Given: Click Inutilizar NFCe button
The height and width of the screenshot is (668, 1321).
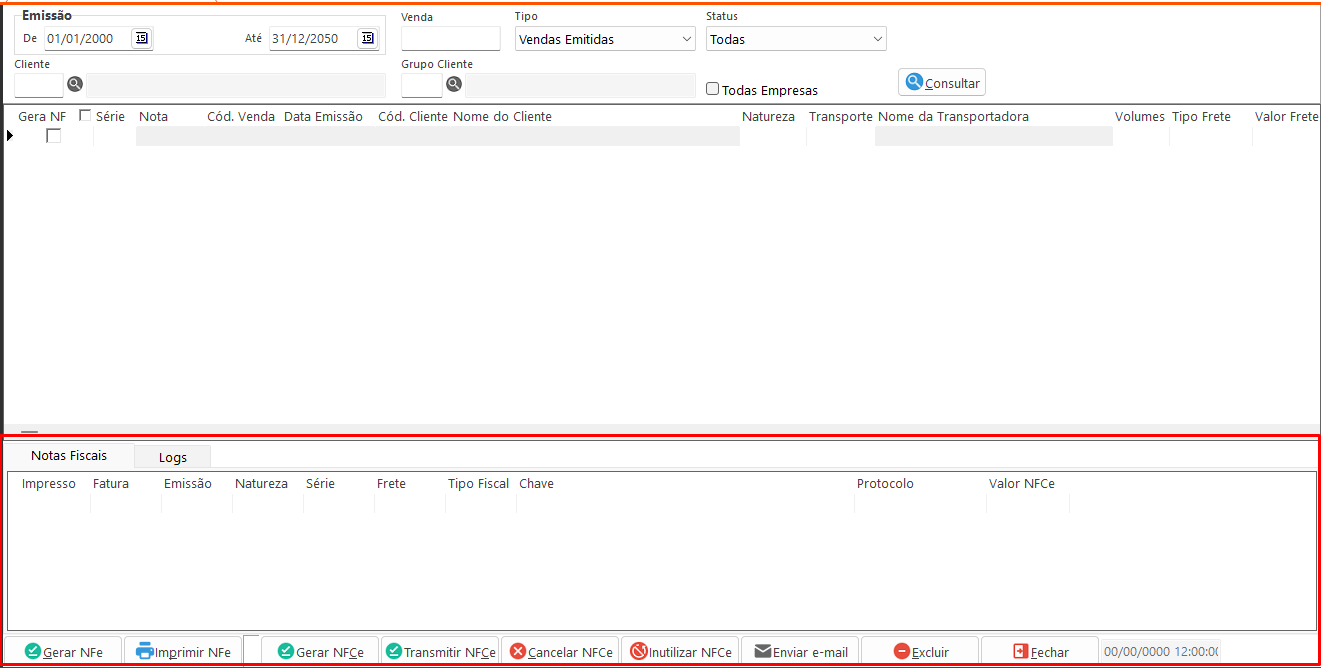Looking at the screenshot, I should click(x=680, y=651).
